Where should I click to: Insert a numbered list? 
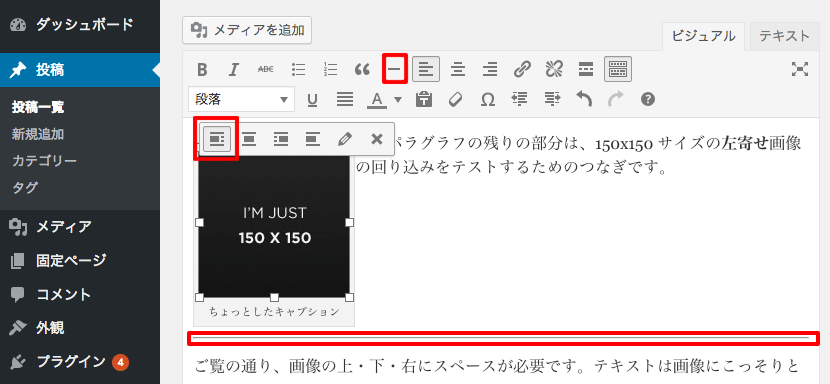(330, 69)
